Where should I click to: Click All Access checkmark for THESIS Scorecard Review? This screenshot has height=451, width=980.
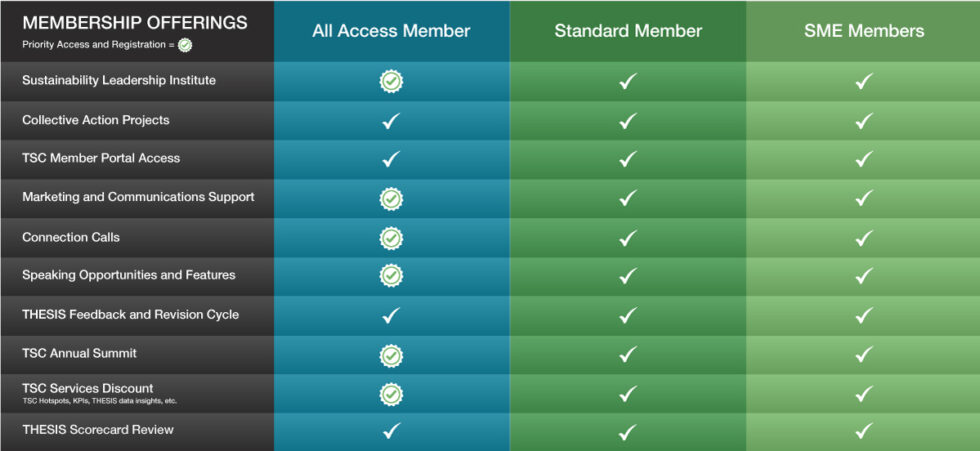coord(391,430)
